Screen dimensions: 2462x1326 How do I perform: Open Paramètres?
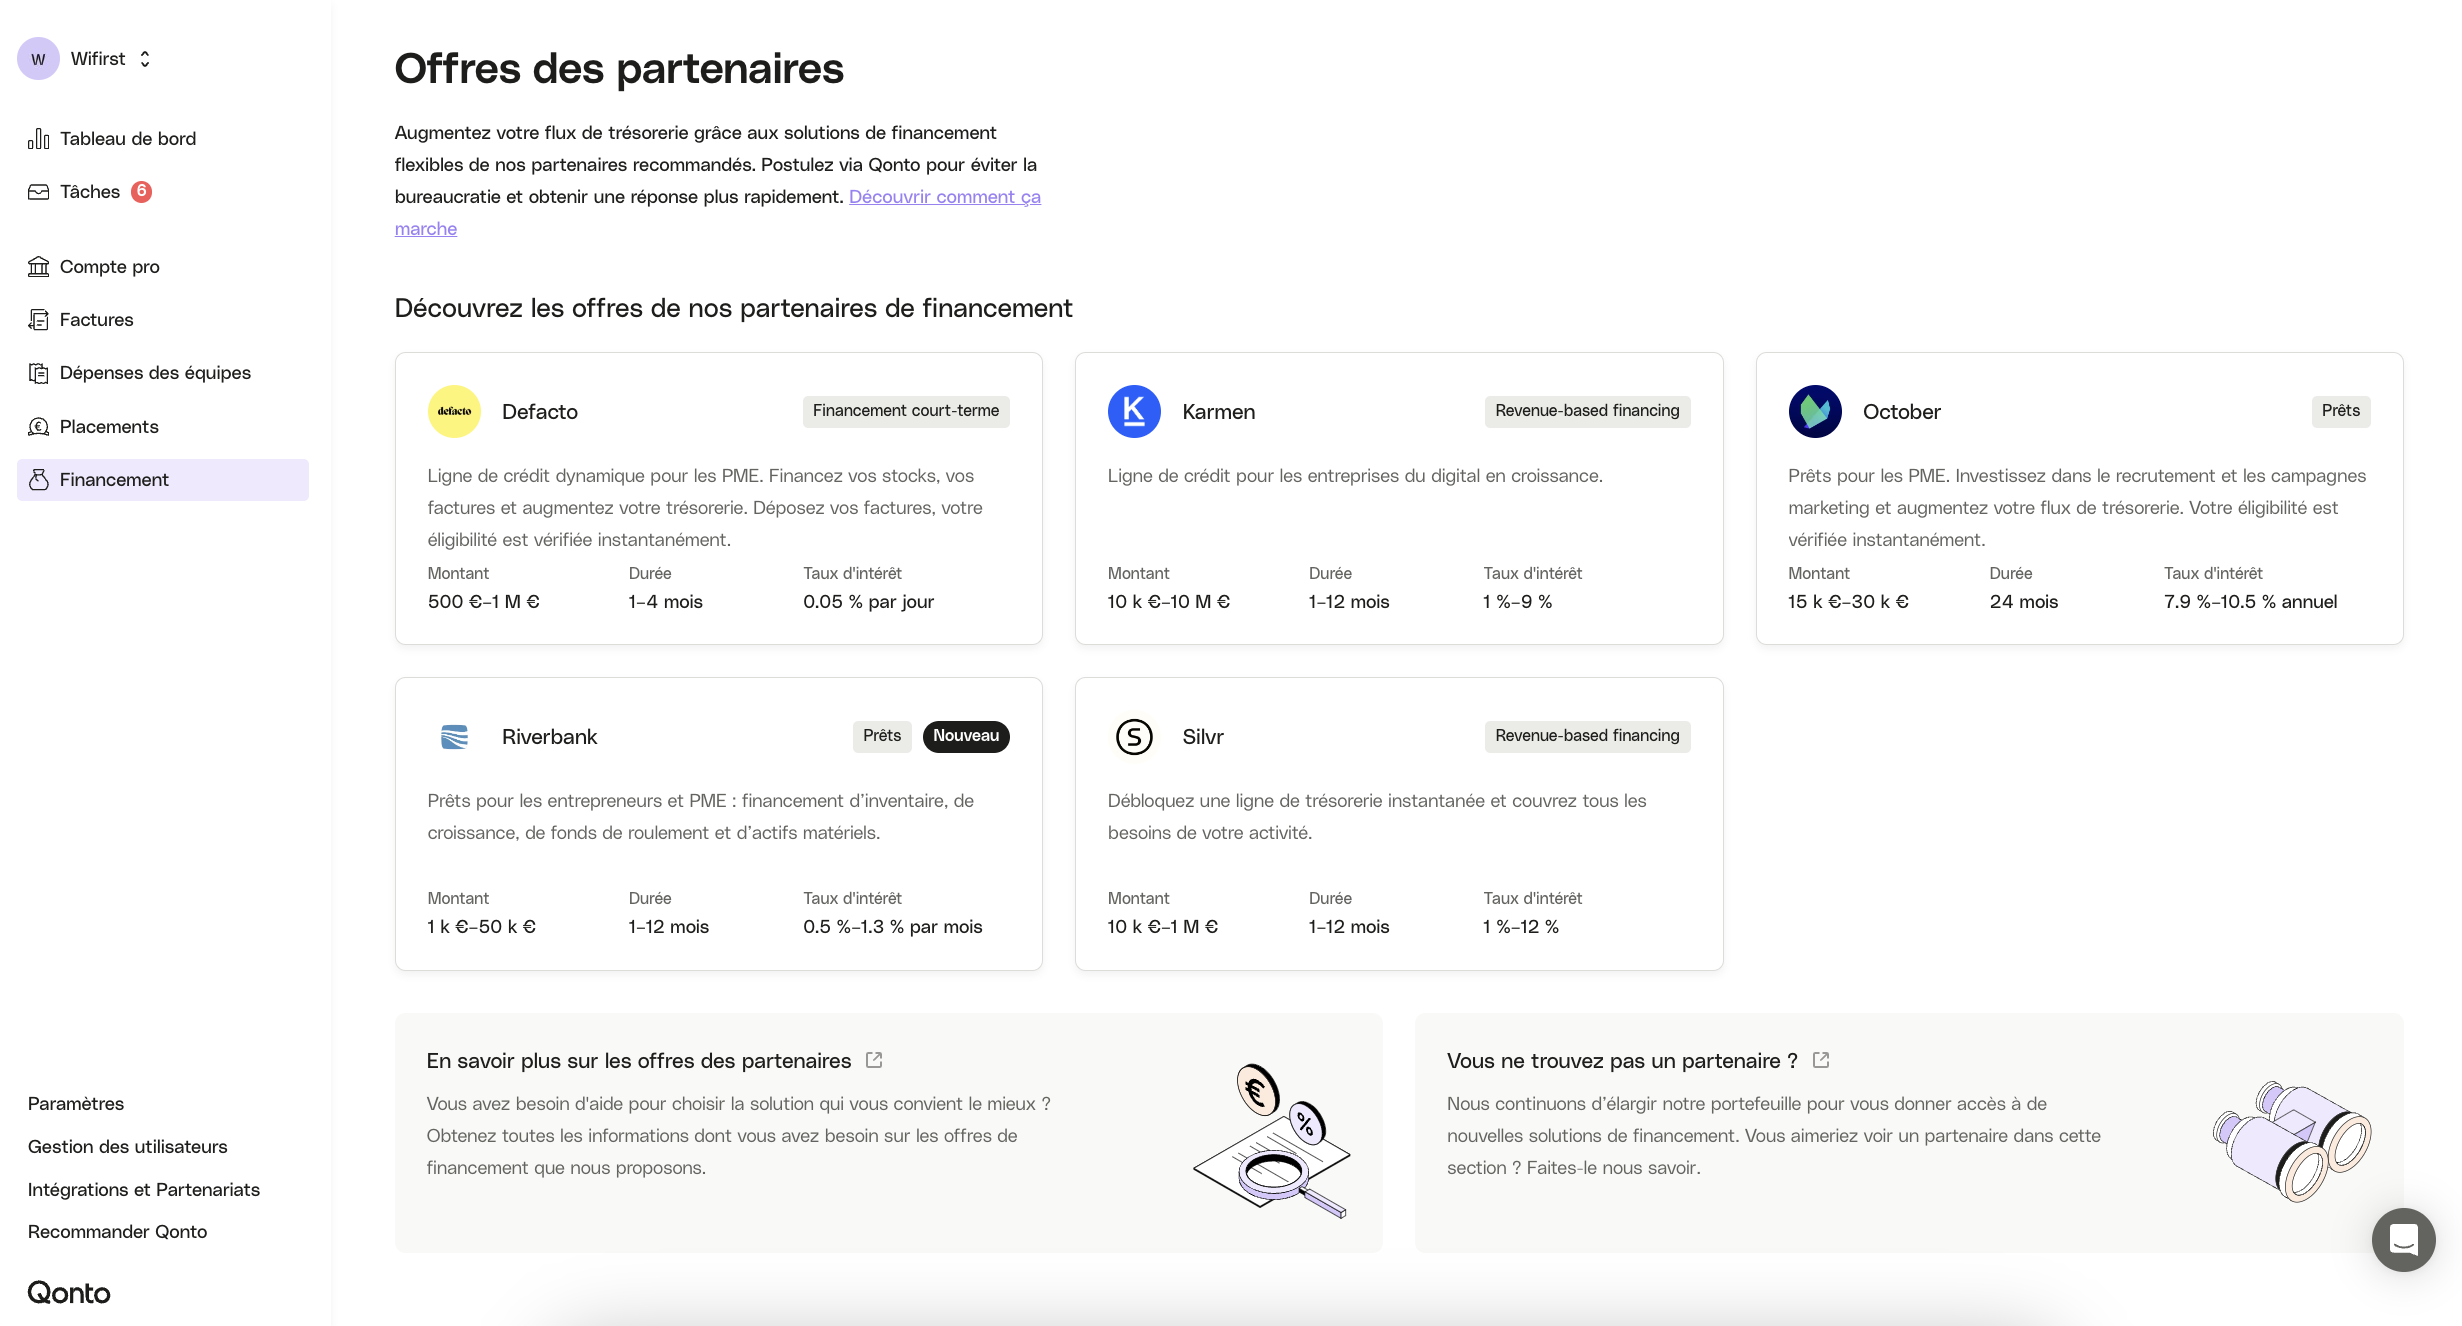[x=76, y=1104]
